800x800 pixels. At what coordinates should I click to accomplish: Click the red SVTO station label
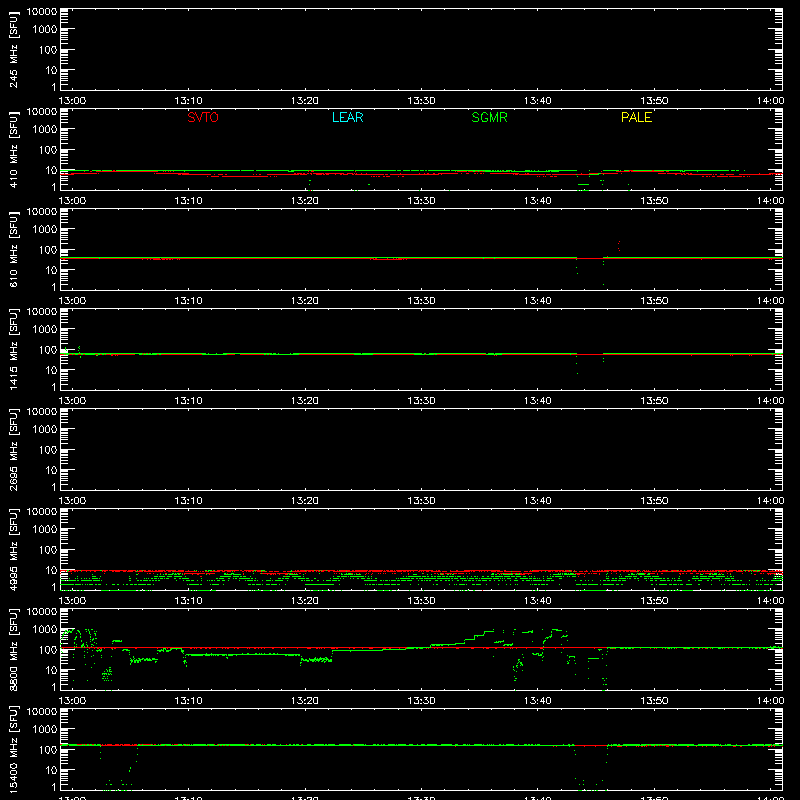[203, 117]
